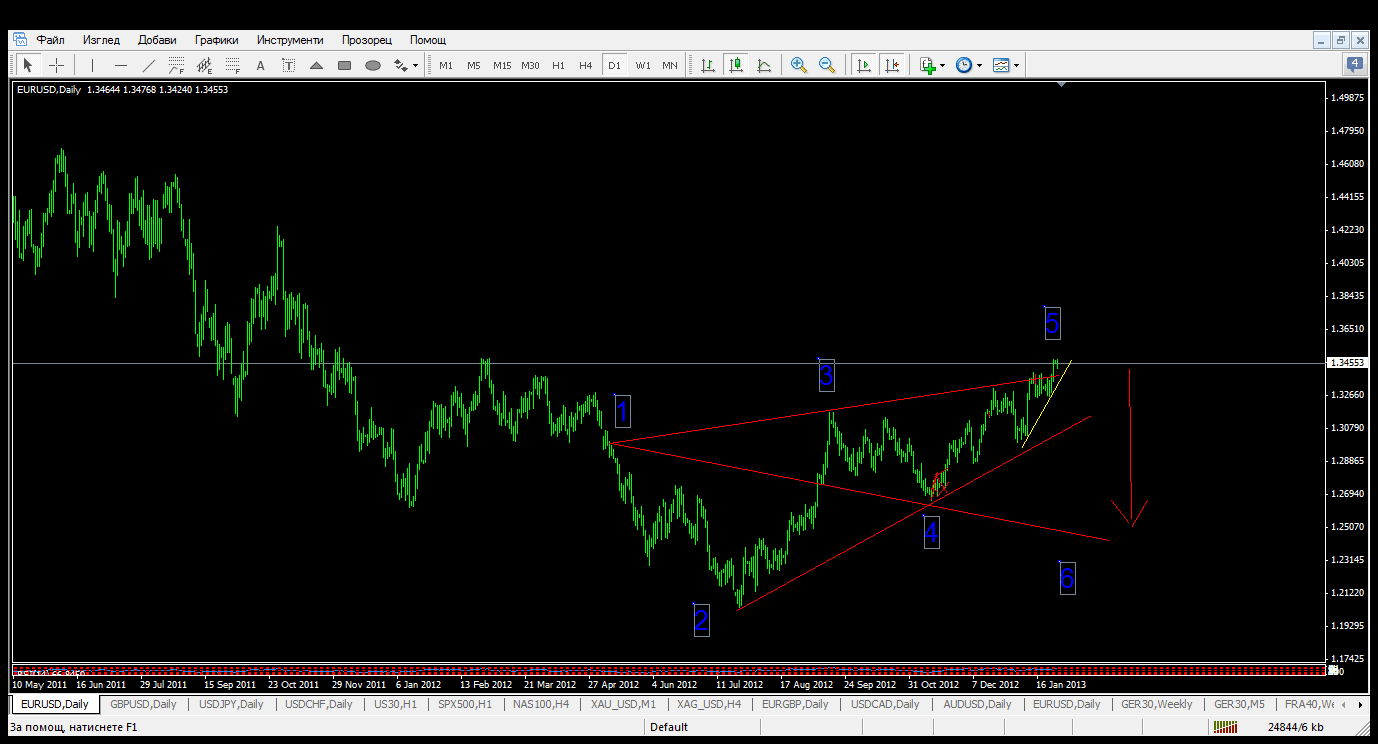Open the Изглед menu
This screenshot has height=744, width=1378.
(101, 40)
